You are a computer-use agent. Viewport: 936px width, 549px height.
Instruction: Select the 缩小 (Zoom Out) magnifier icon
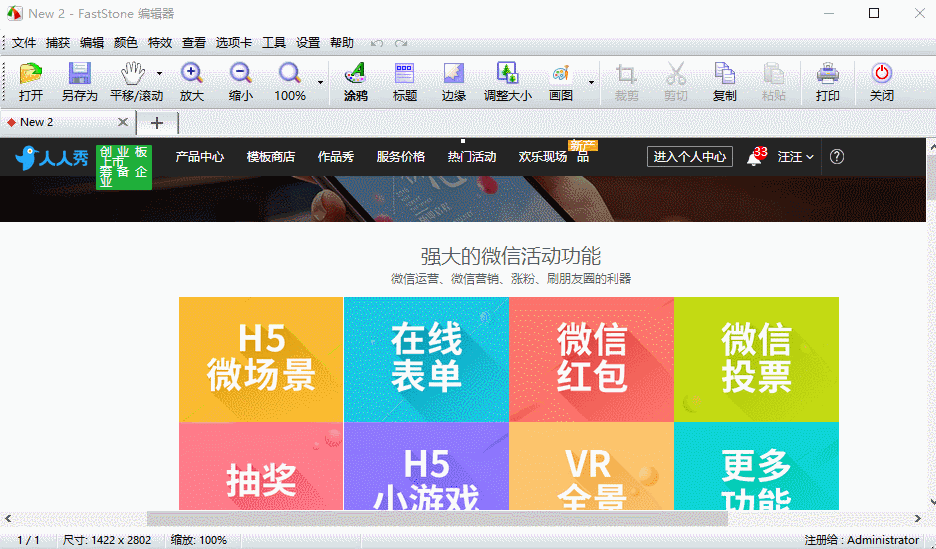[241, 73]
